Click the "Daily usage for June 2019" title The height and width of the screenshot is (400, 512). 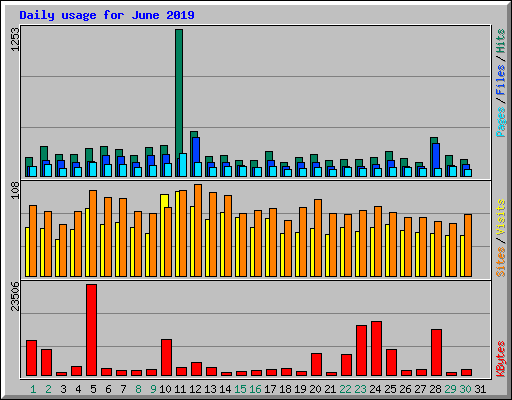(x=107, y=15)
